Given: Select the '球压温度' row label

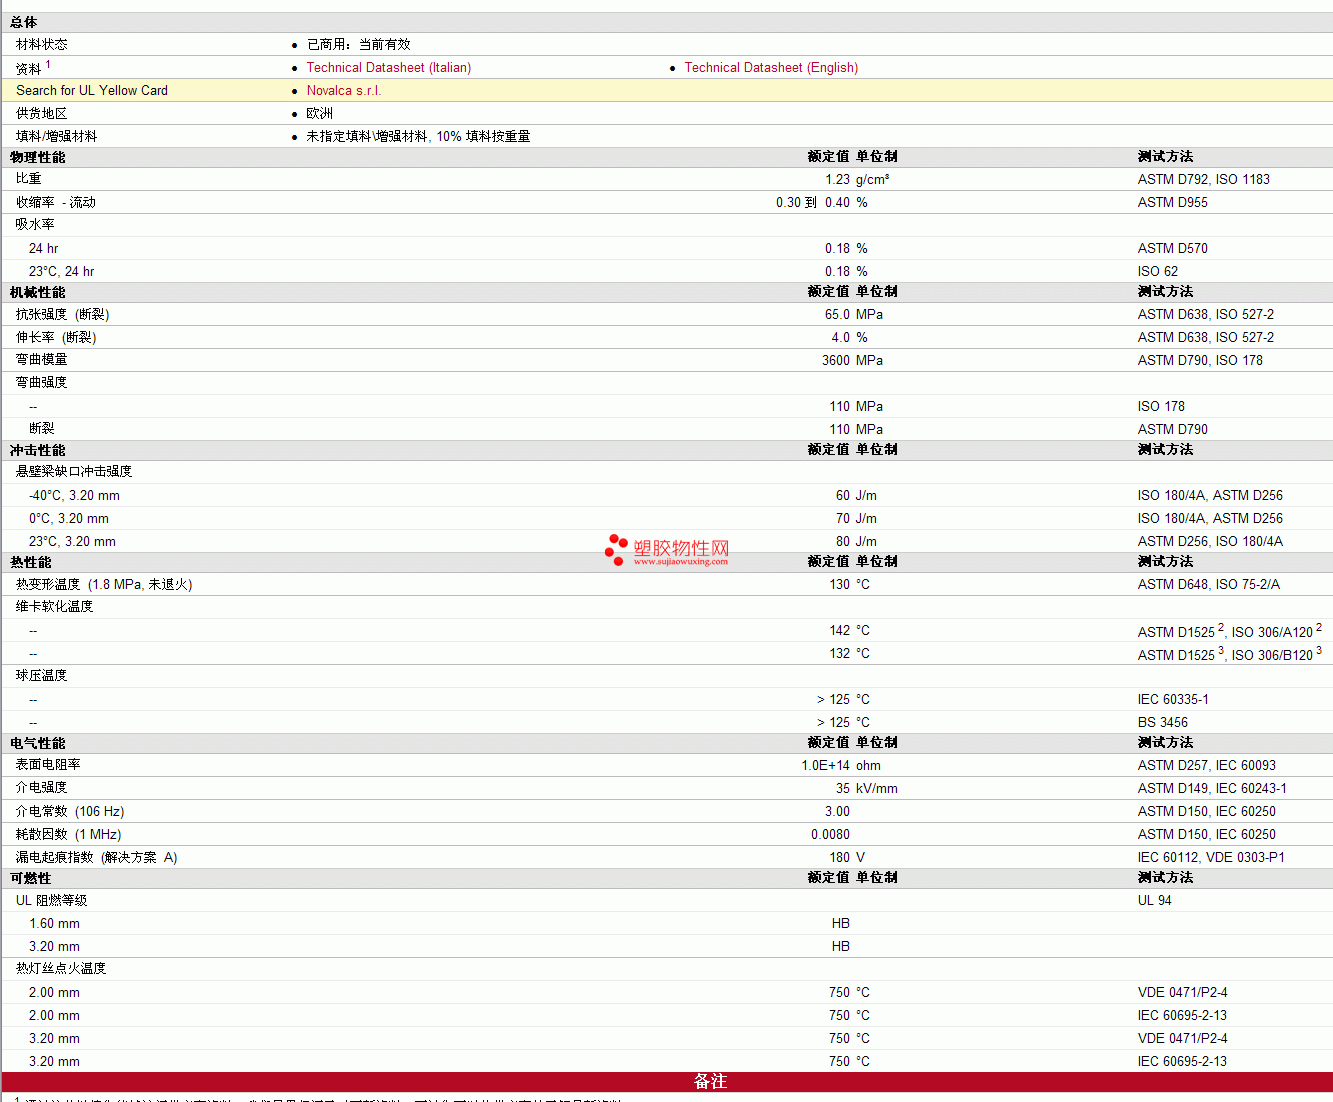Looking at the screenshot, I should 42,676.
